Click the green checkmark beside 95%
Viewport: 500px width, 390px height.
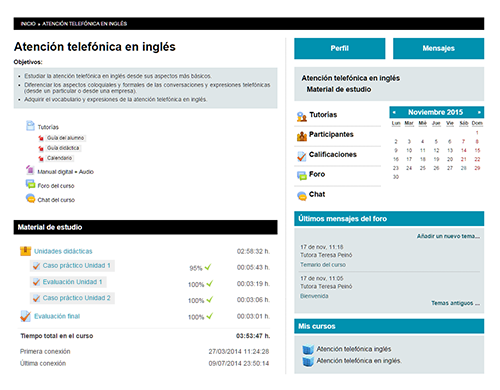tap(208, 267)
